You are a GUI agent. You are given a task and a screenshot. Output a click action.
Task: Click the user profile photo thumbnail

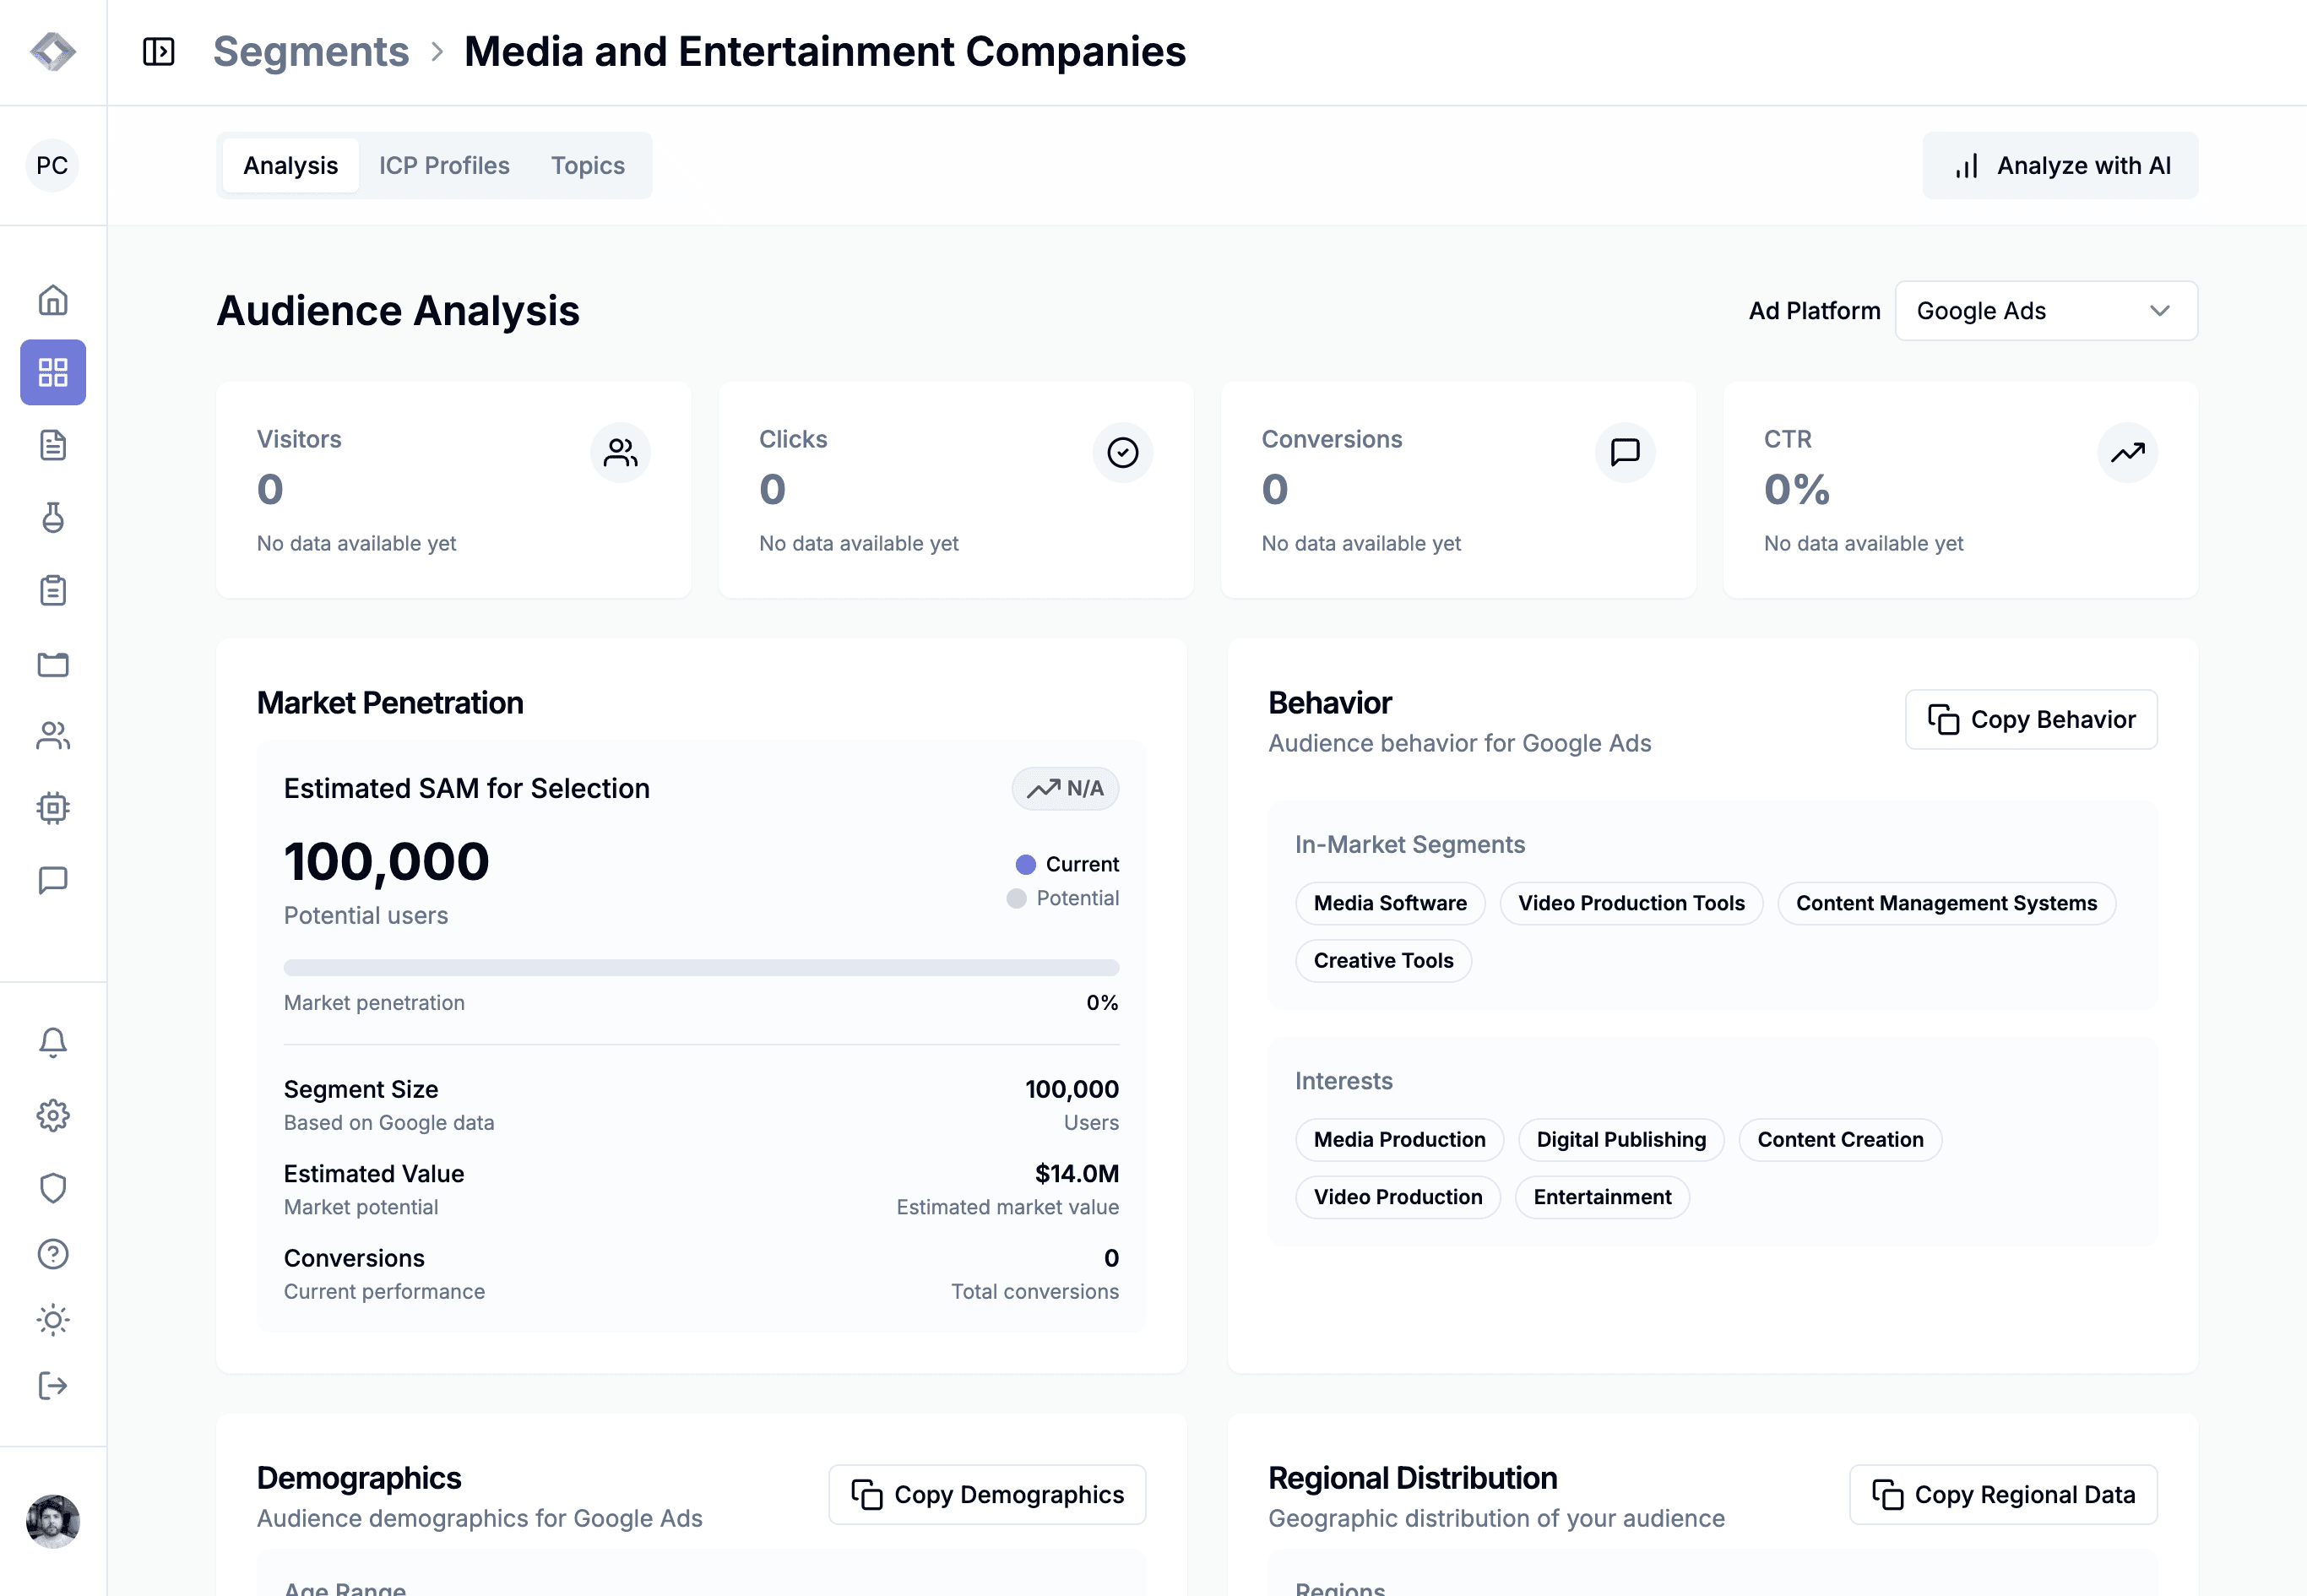pyautogui.click(x=53, y=1521)
